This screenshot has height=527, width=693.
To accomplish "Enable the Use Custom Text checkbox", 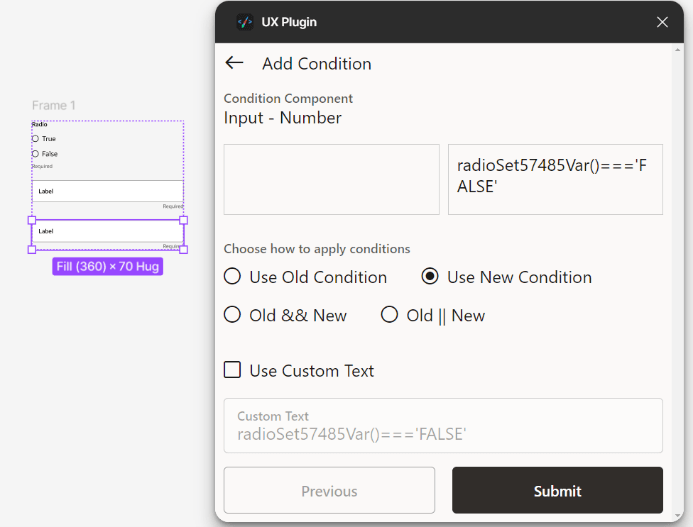I will click(x=233, y=370).
